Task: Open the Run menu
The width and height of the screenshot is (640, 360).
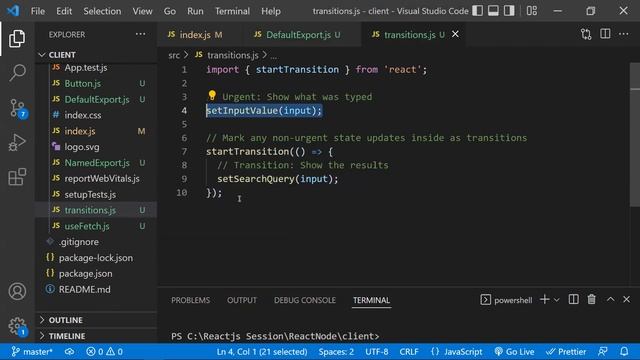Action: pos(195,11)
